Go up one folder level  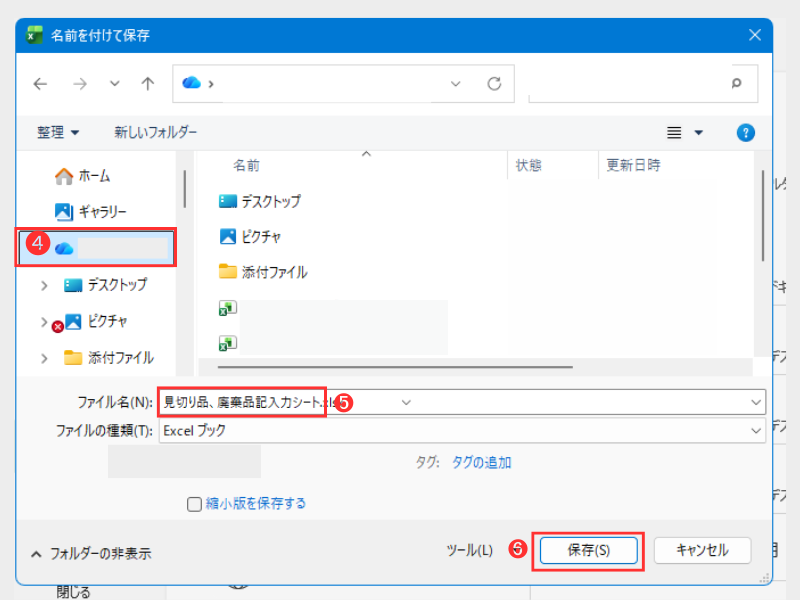click(147, 84)
